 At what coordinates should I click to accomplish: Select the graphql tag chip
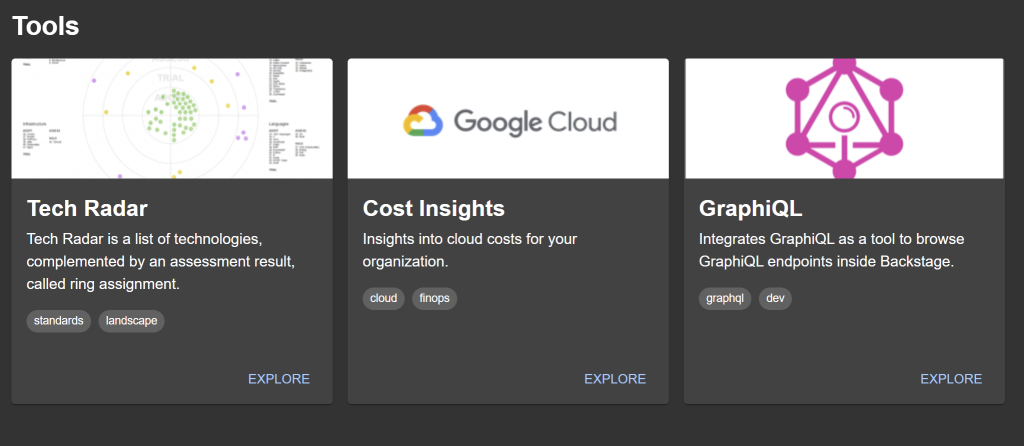[725, 298]
